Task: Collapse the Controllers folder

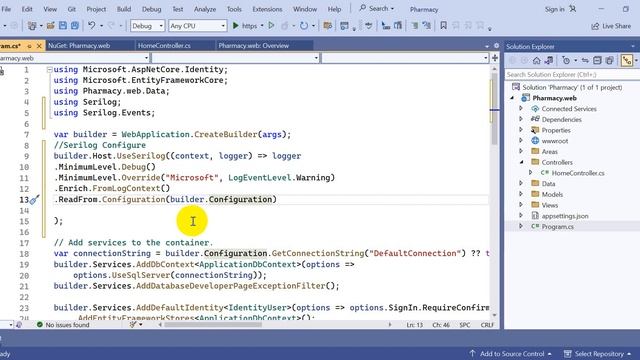Action: 521,162
